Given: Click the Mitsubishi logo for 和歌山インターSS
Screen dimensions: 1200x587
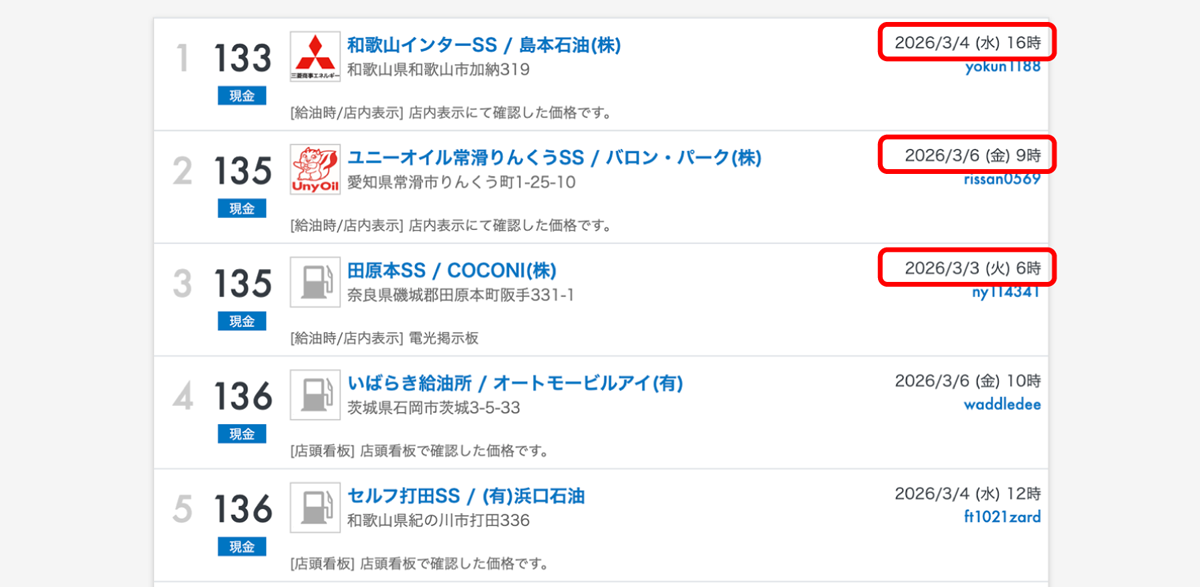Looking at the screenshot, I should pyautogui.click(x=315, y=57).
